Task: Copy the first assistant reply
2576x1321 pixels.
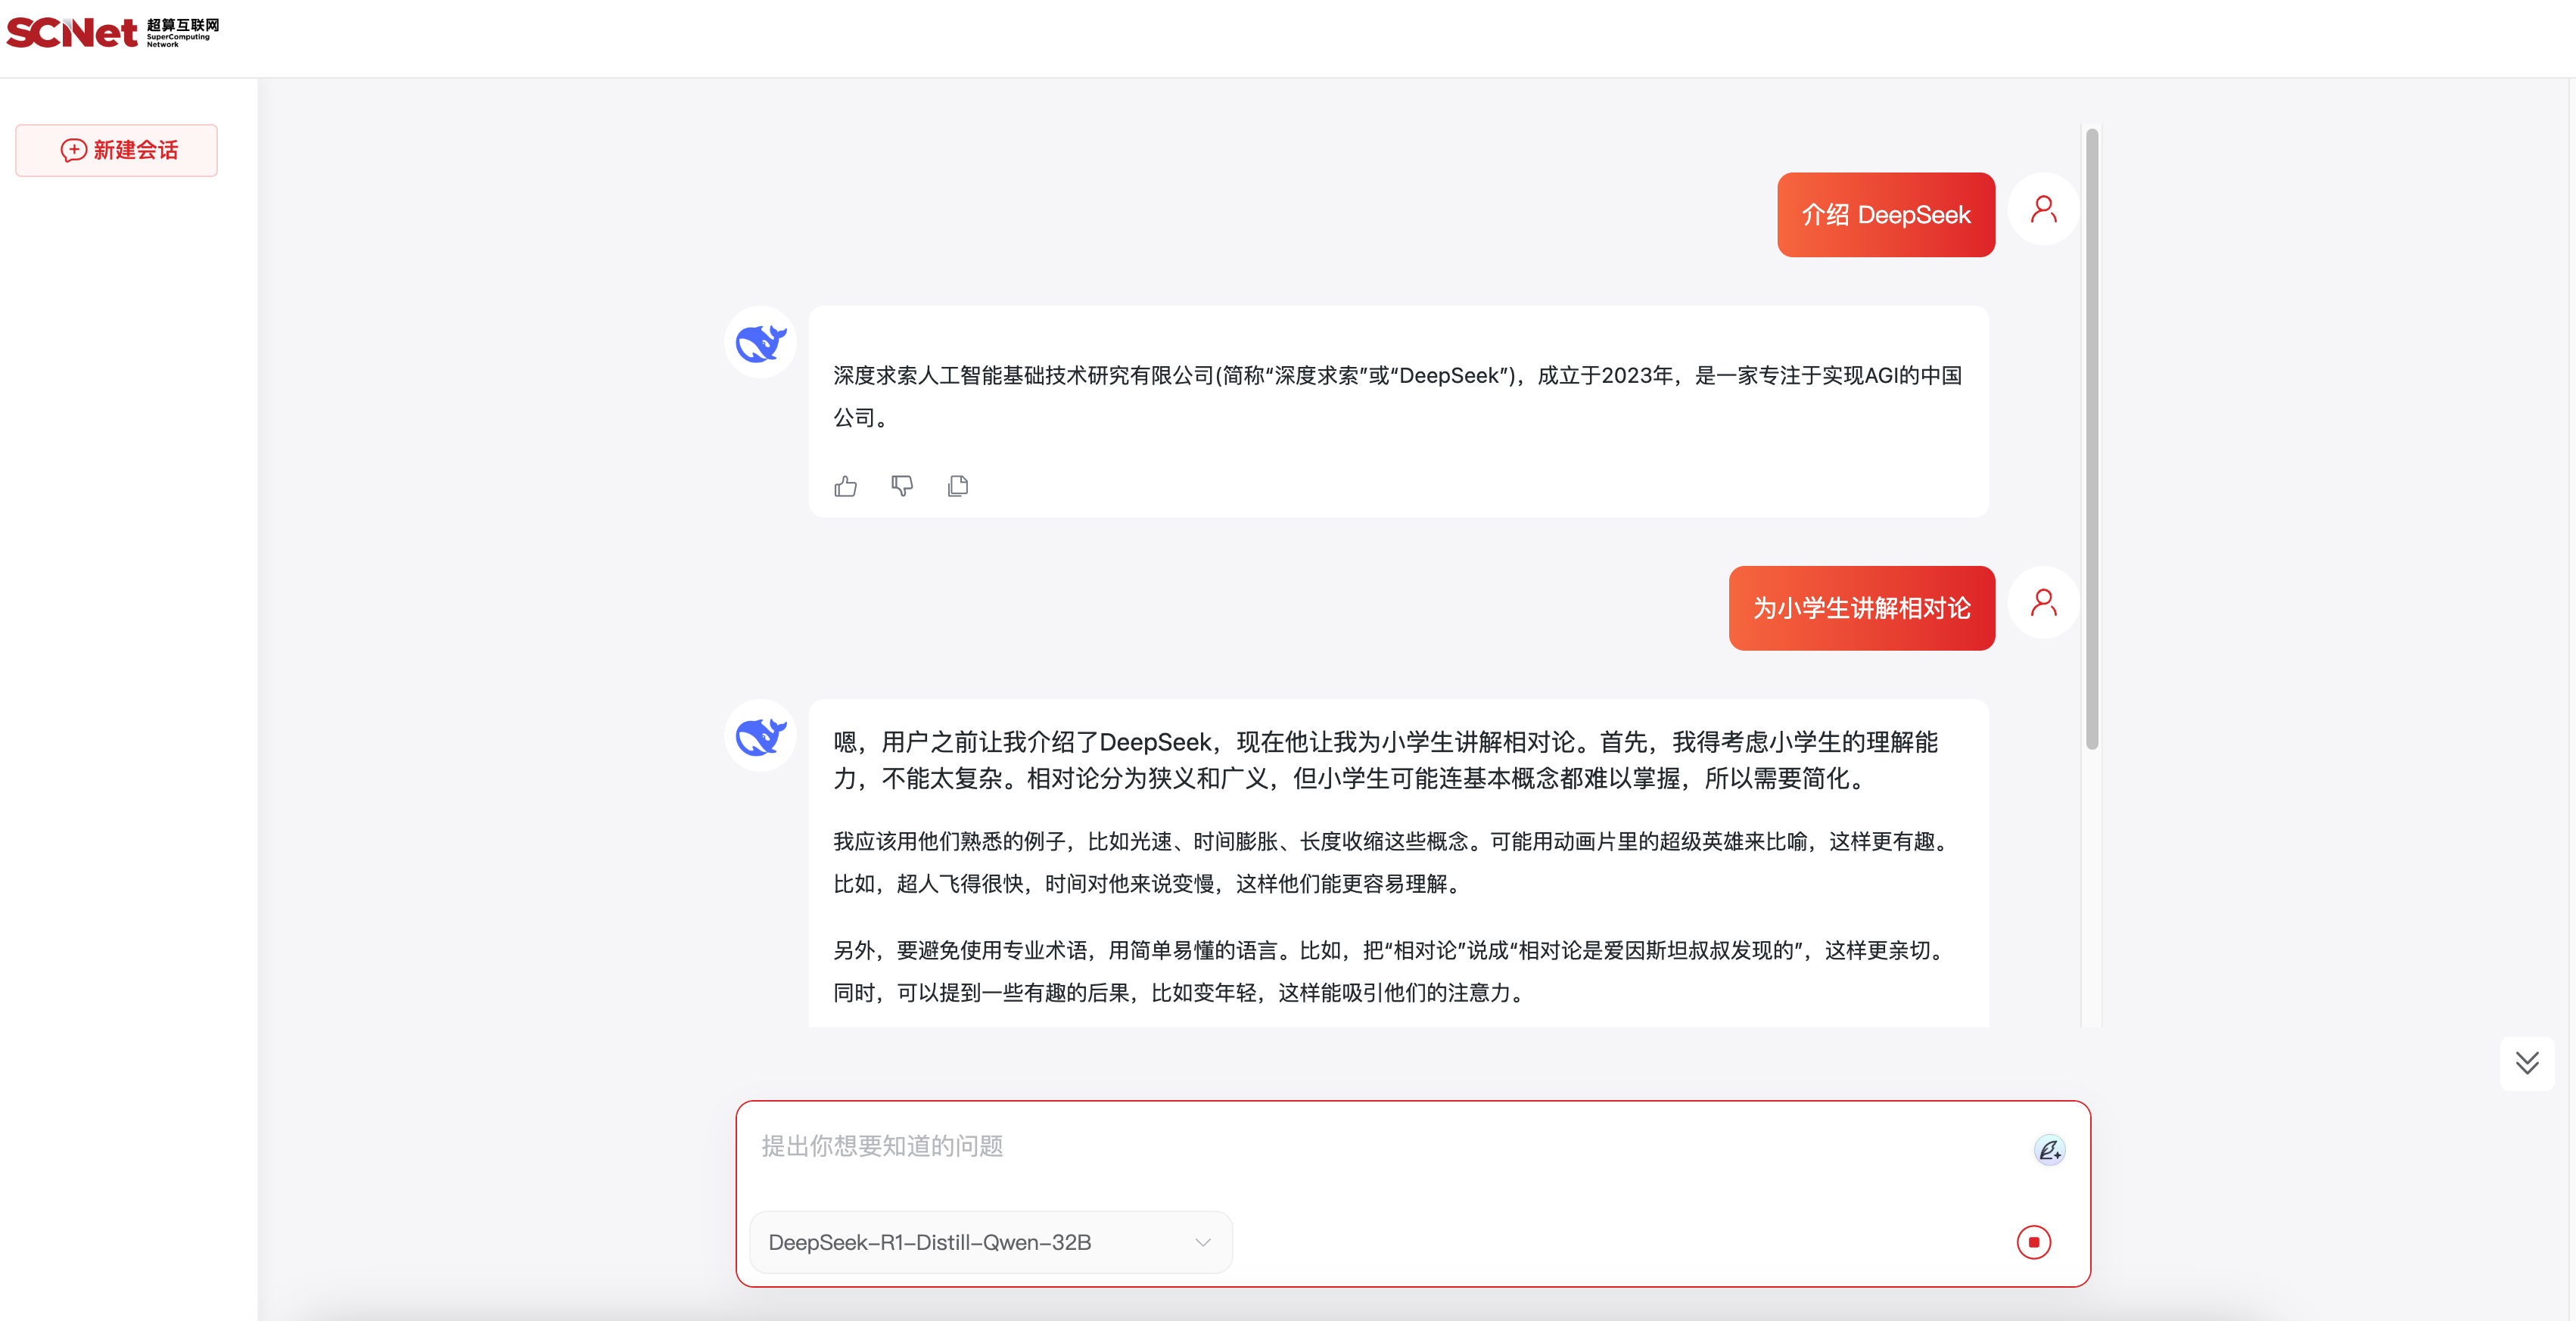Action: 957,486
